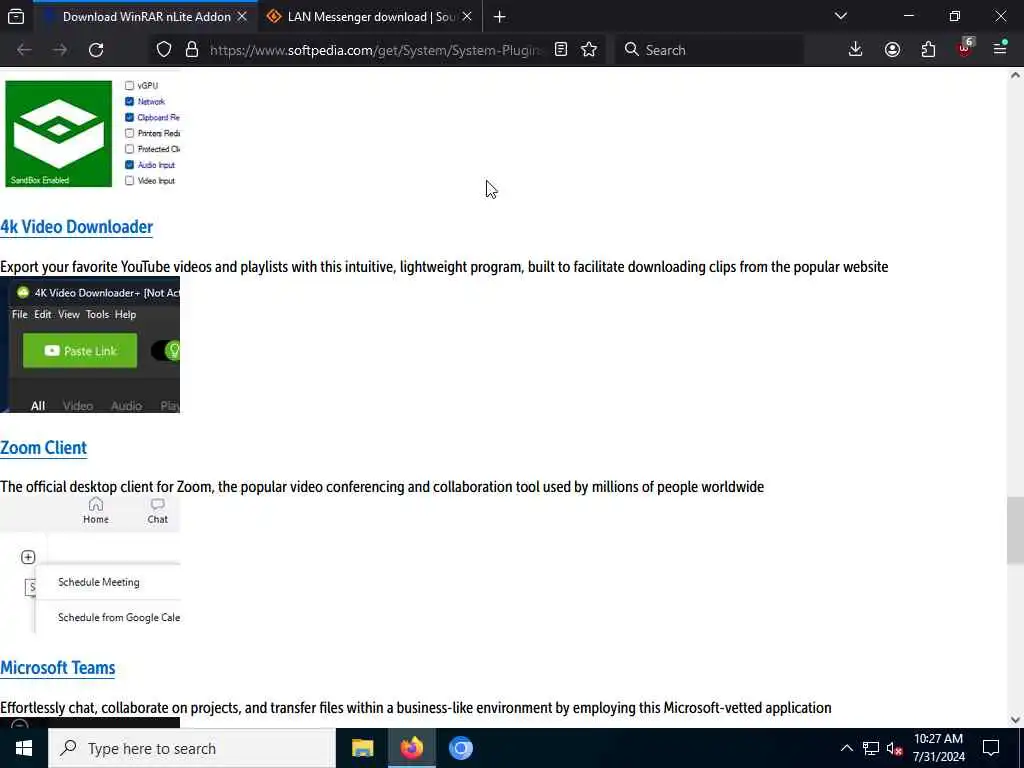
Task: Open the 4K Video Downloader screenshot thumbnail
Action: (90, 345)
